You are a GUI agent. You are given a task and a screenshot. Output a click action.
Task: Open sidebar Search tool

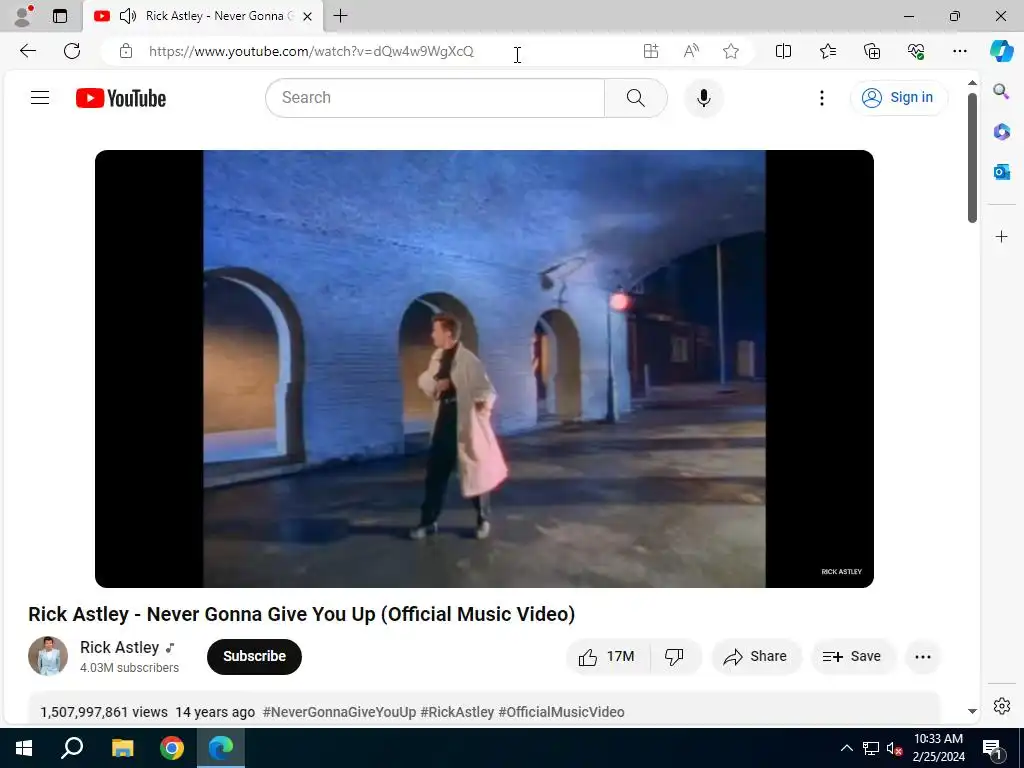pos(1001,91)
